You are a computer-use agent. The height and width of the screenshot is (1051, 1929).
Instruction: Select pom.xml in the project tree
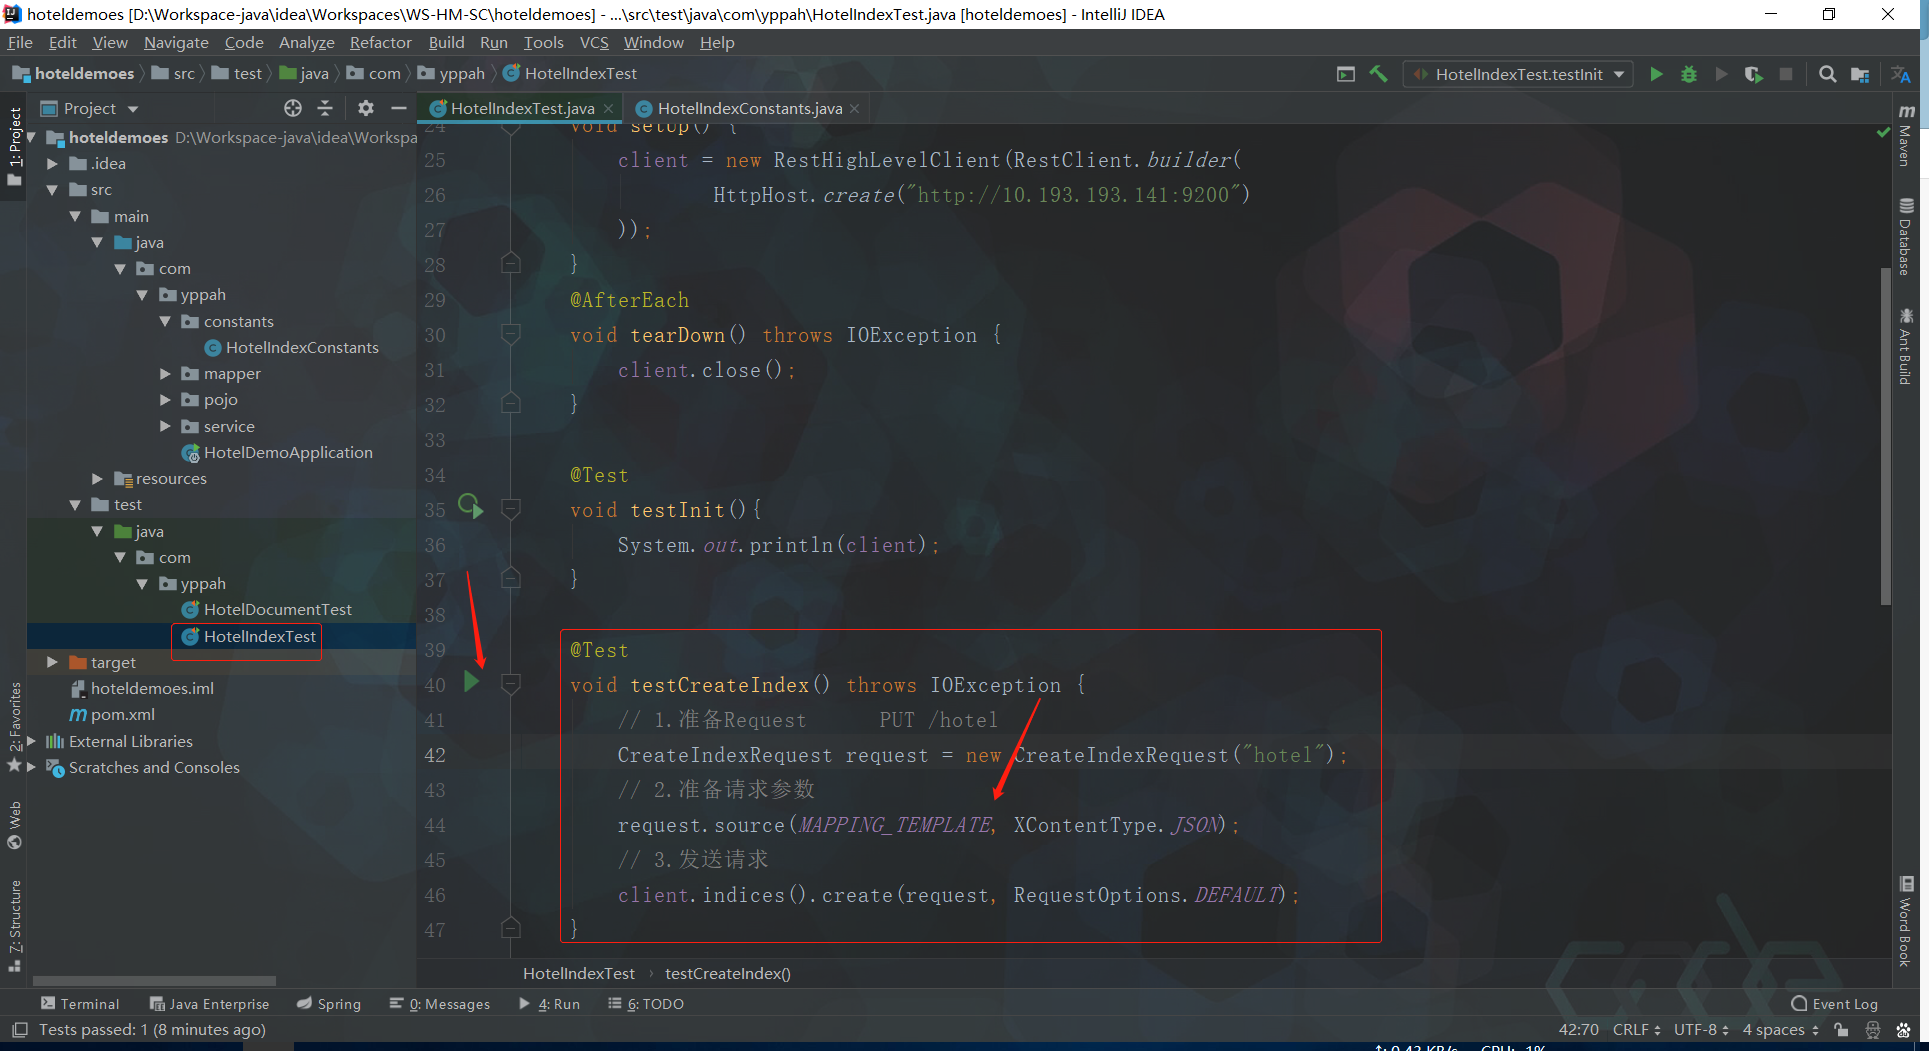pyautogui.click(x=123, y=715)
